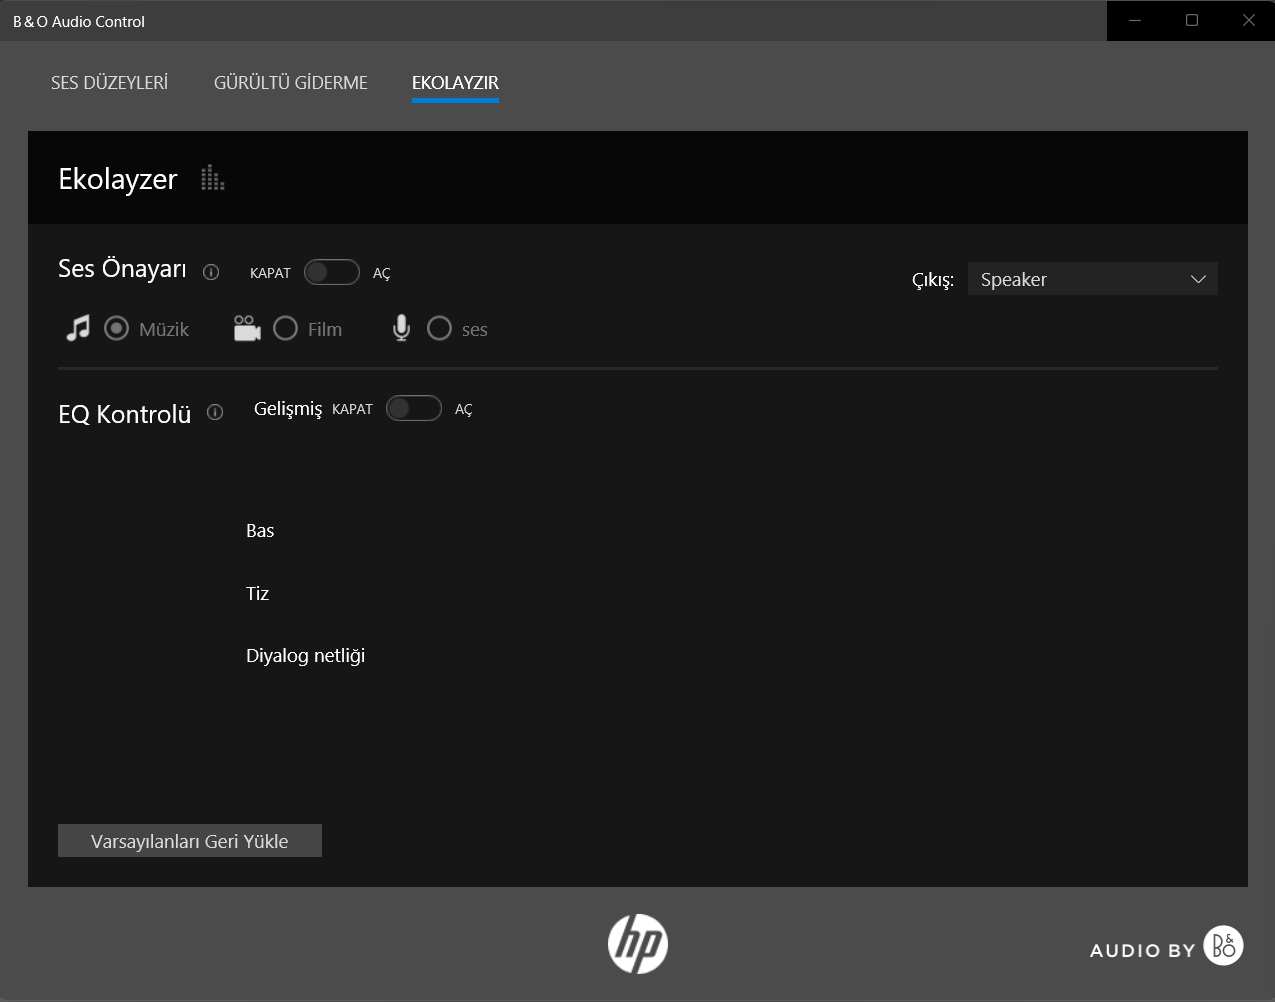Click the music note icon
Screen dimensions: 1275x1002
tap(78, 328)
